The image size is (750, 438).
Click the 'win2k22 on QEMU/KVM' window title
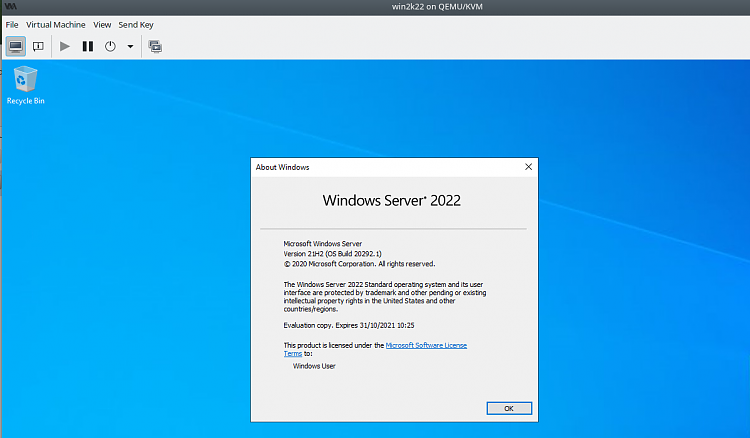pyautogui.click(x=437, y=7)
